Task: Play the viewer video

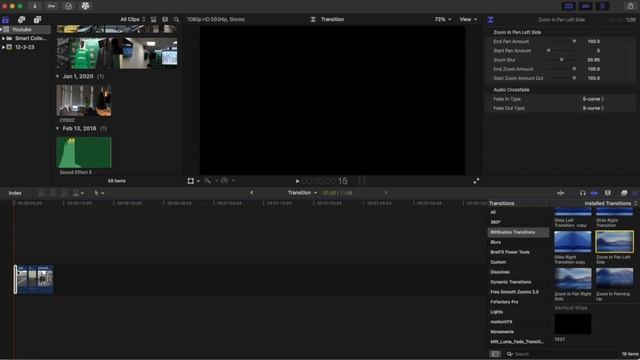Action: tap(298, 181)
